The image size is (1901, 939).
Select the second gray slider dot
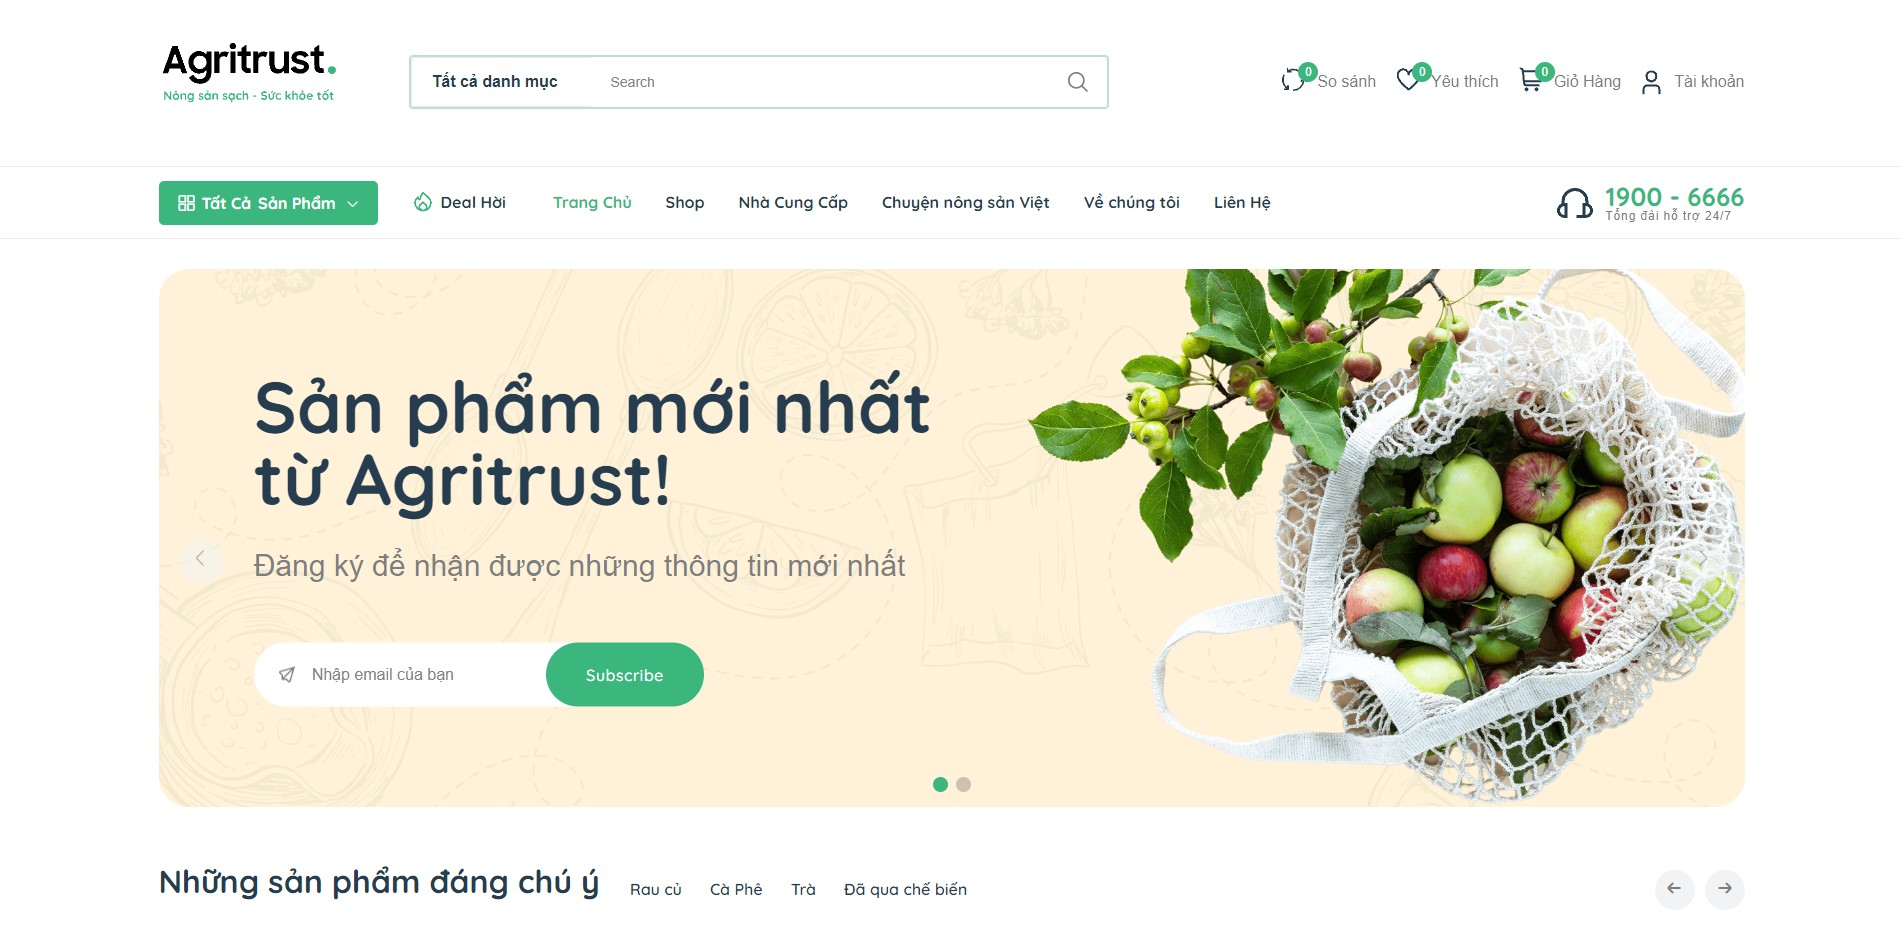click(x=963, y=785)
